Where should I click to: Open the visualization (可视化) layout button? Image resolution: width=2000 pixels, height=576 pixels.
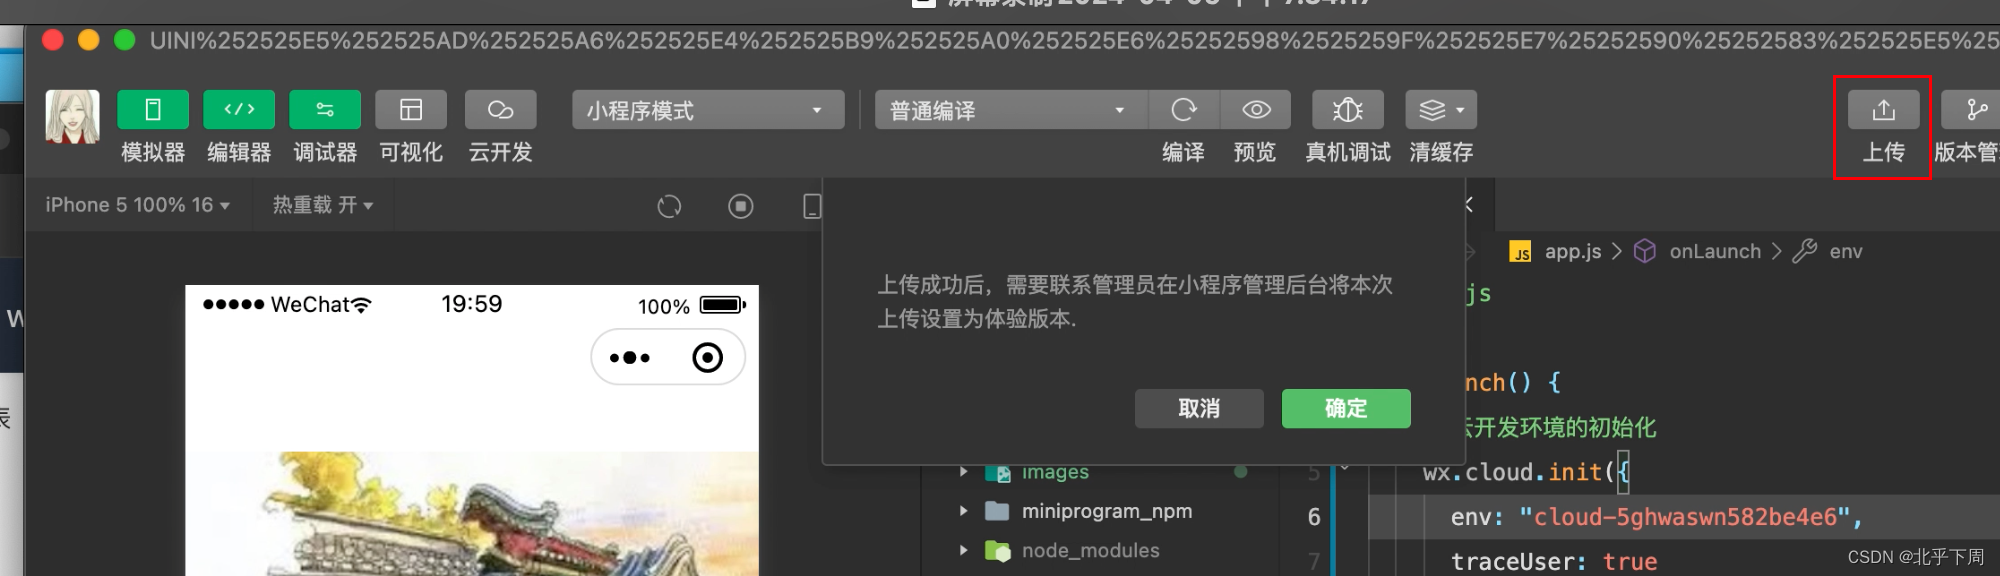click(x=411, y=110)
